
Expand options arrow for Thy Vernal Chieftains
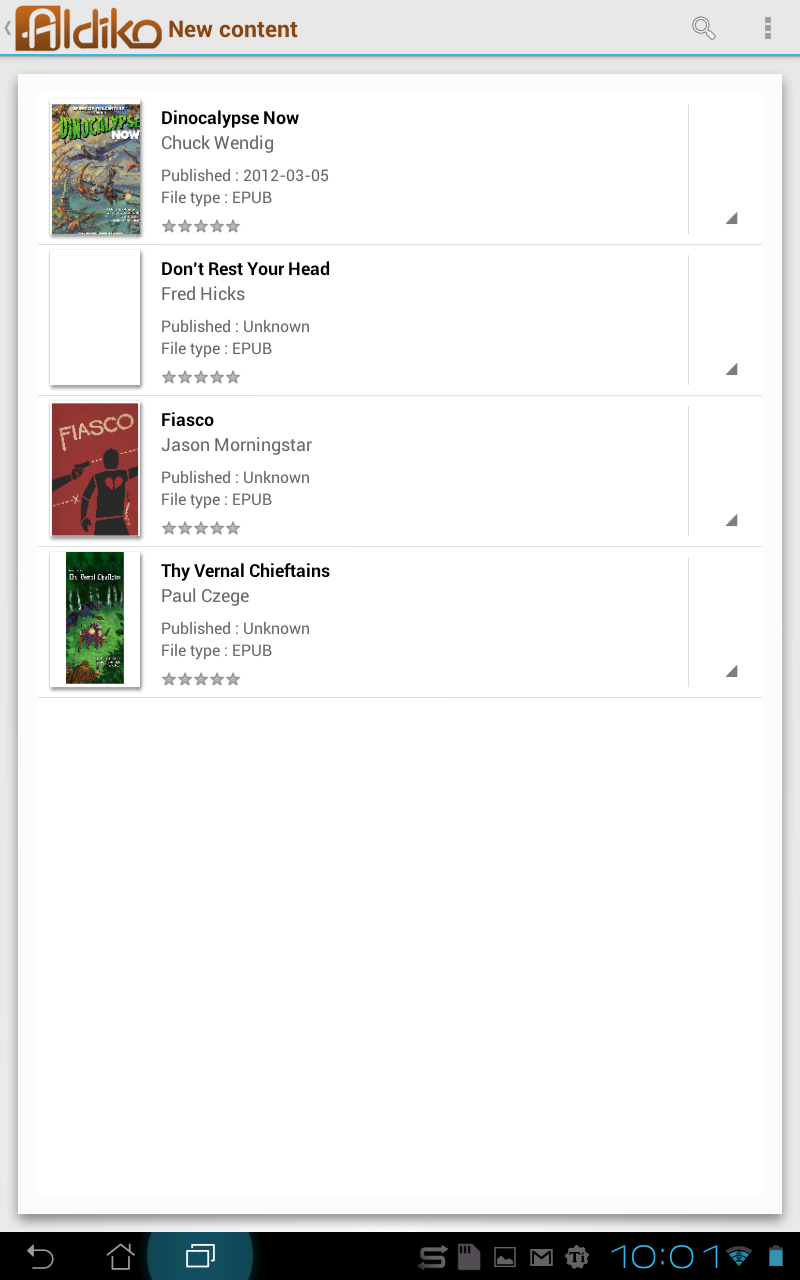point(731,671)
